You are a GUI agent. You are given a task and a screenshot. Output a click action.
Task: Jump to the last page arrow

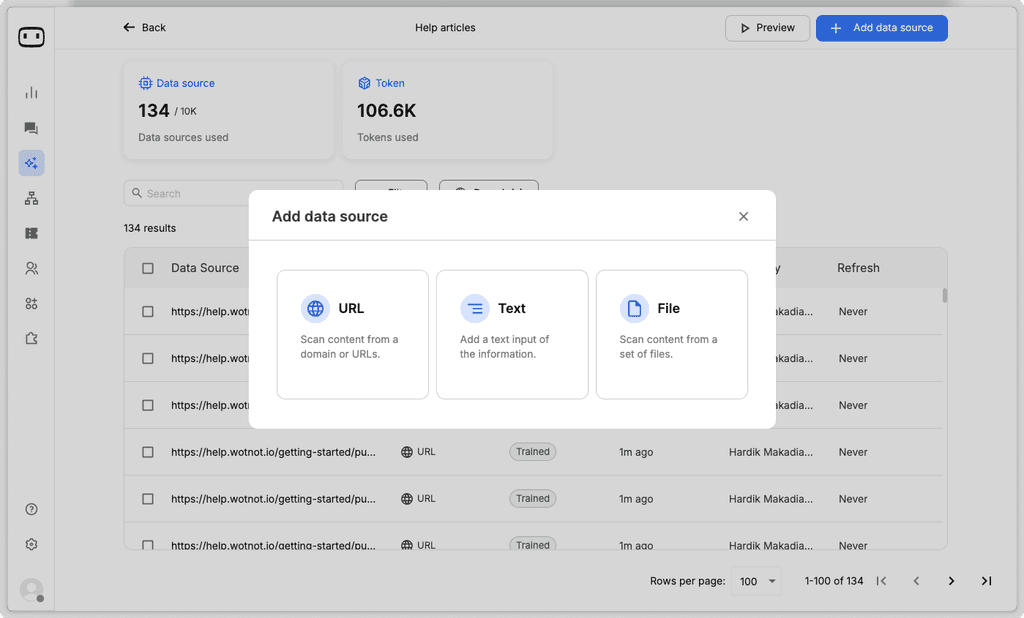[986, 580]
